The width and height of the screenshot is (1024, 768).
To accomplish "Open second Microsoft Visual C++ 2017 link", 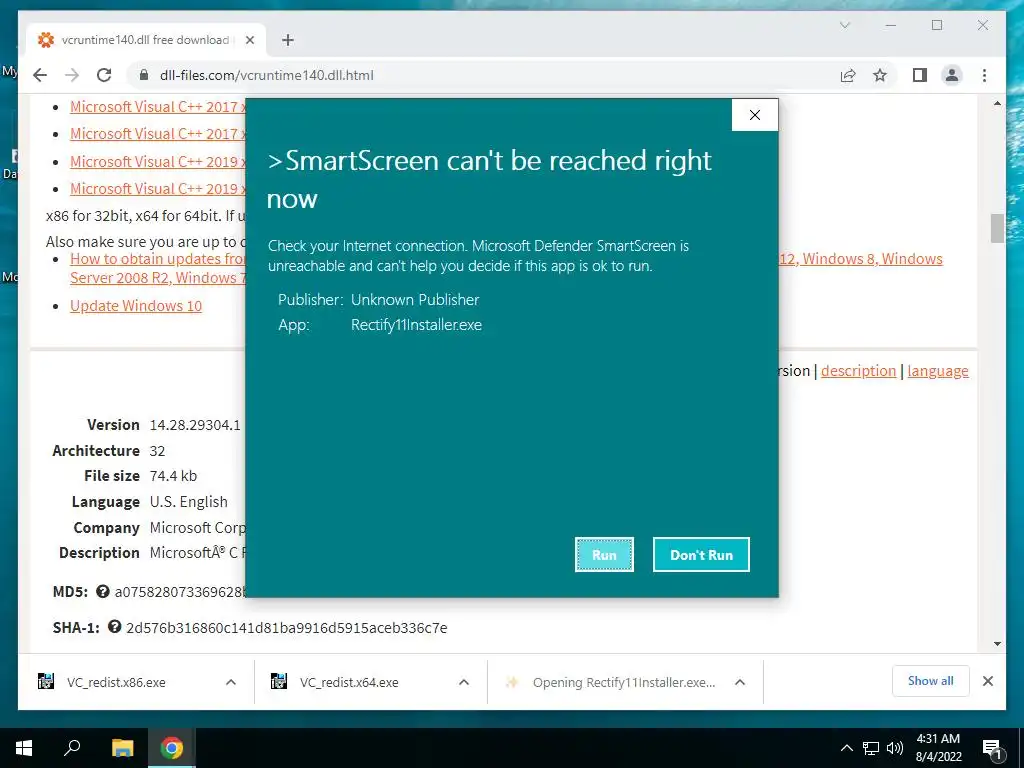I will pos(157,133).
